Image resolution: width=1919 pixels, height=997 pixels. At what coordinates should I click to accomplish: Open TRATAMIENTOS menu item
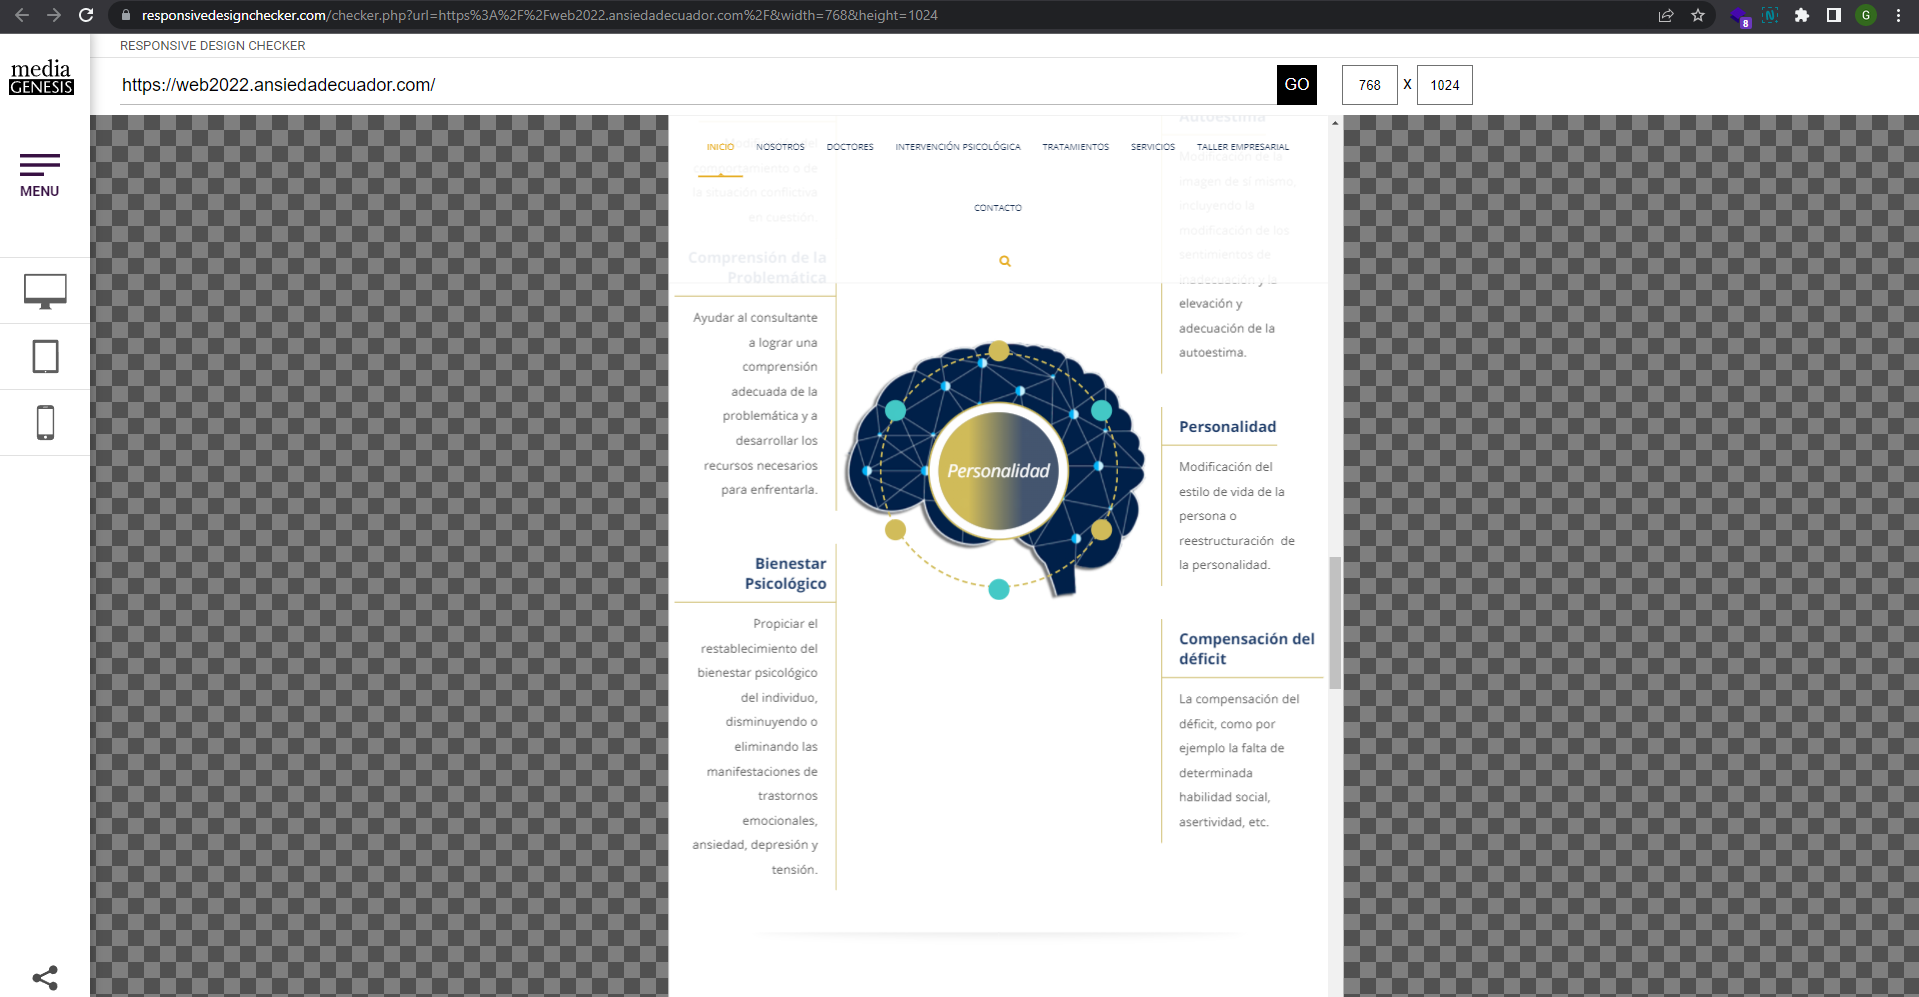point(1076,147)
